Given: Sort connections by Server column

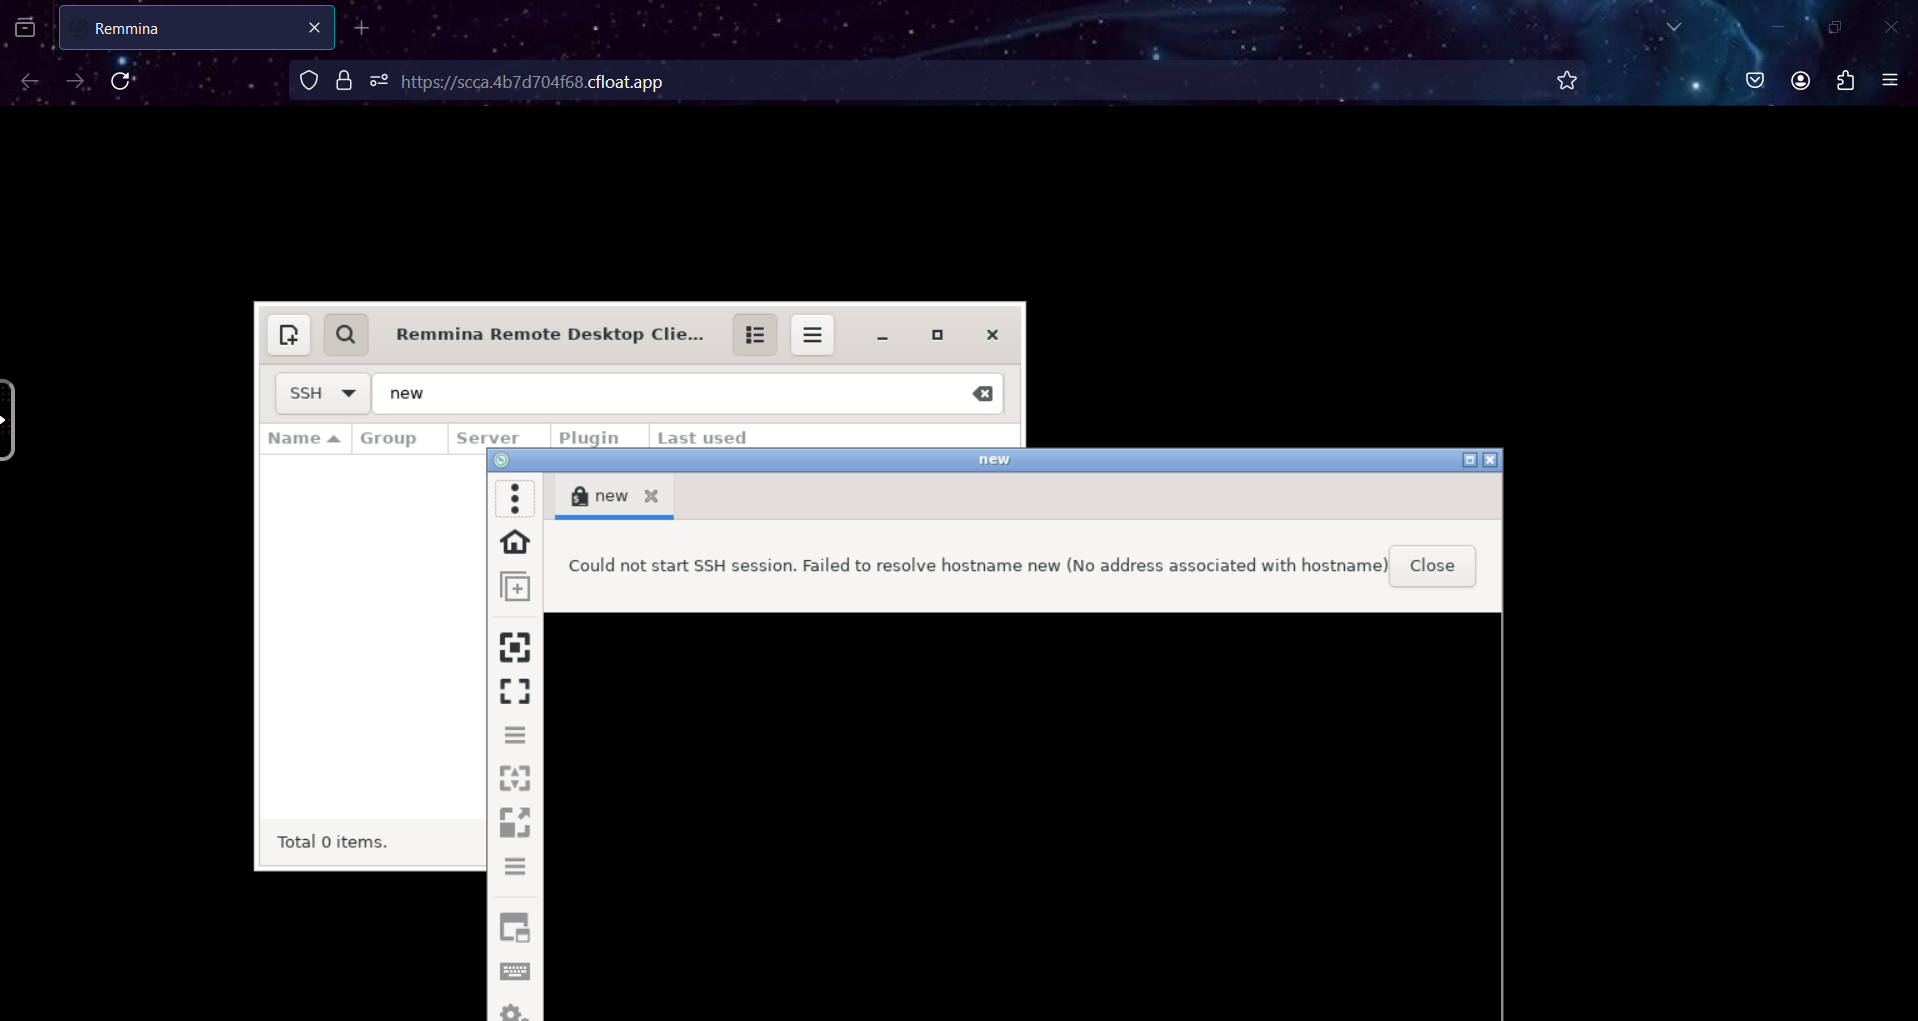Looking at the screenshot, I should [x=498, y=438].
